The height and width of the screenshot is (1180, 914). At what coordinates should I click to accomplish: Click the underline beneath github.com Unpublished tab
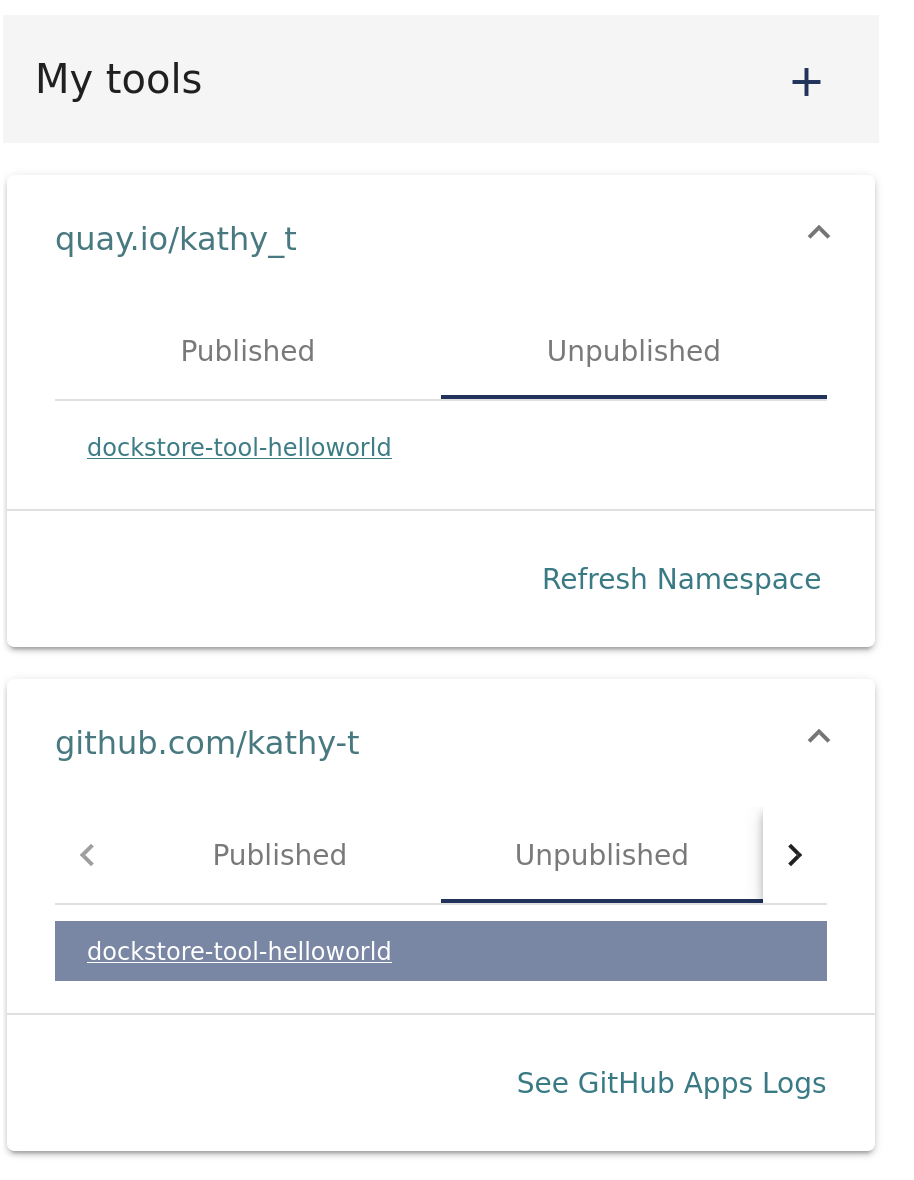[601, 901]
